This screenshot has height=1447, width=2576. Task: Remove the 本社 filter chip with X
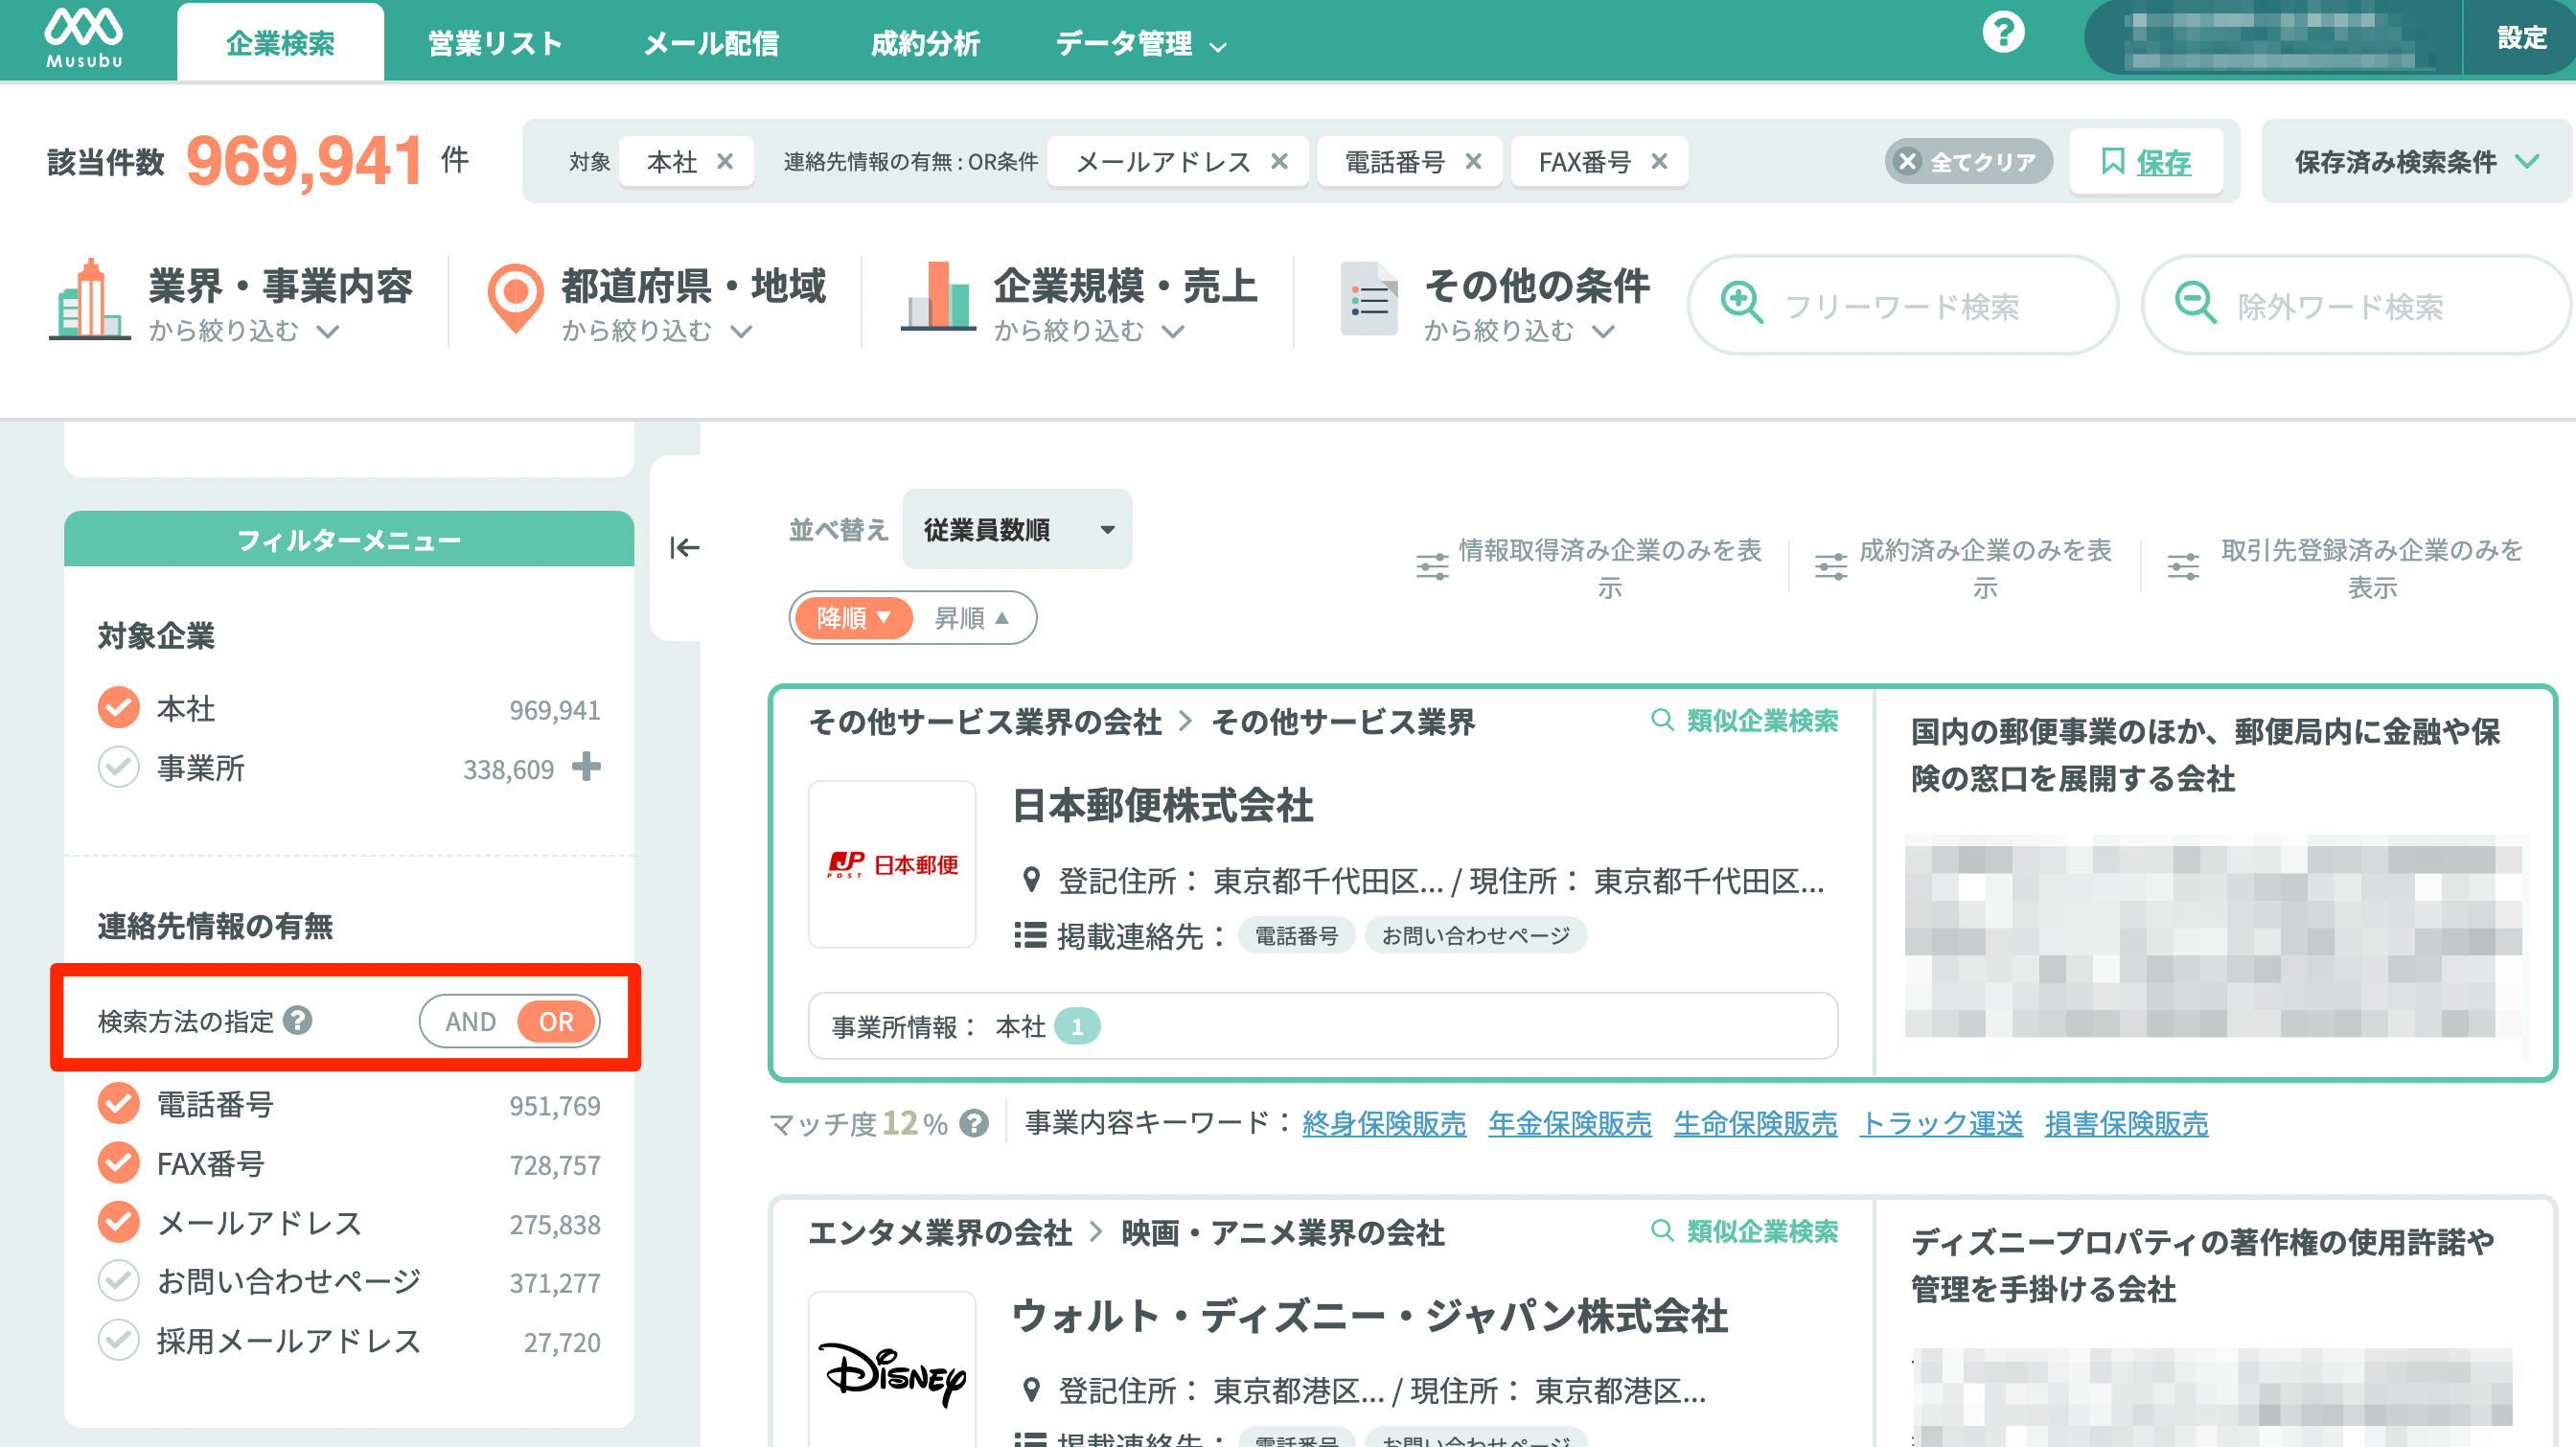[726, 161]
